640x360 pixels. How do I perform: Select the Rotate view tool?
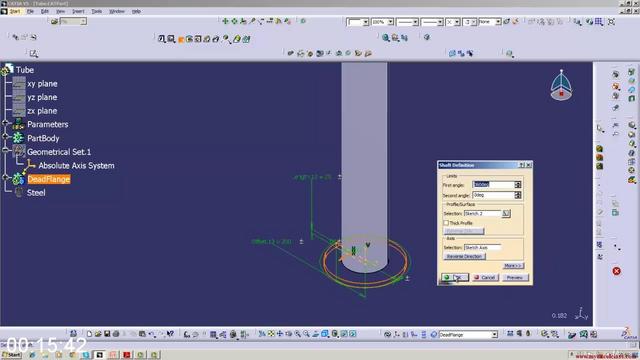click(x=289, y=334)
